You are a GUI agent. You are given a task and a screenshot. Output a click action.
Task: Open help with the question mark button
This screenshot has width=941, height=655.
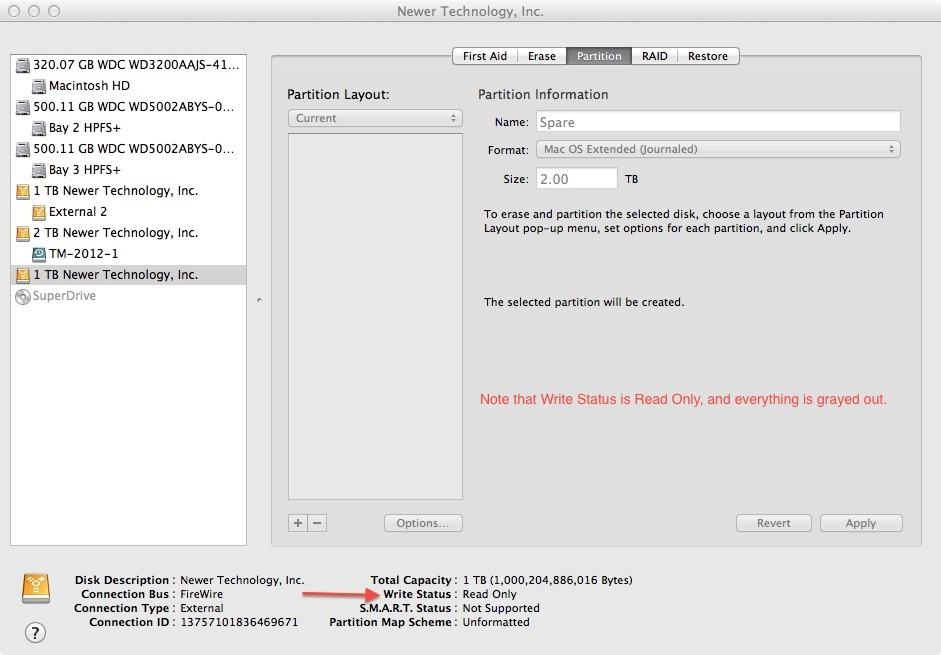pos(35,632)
